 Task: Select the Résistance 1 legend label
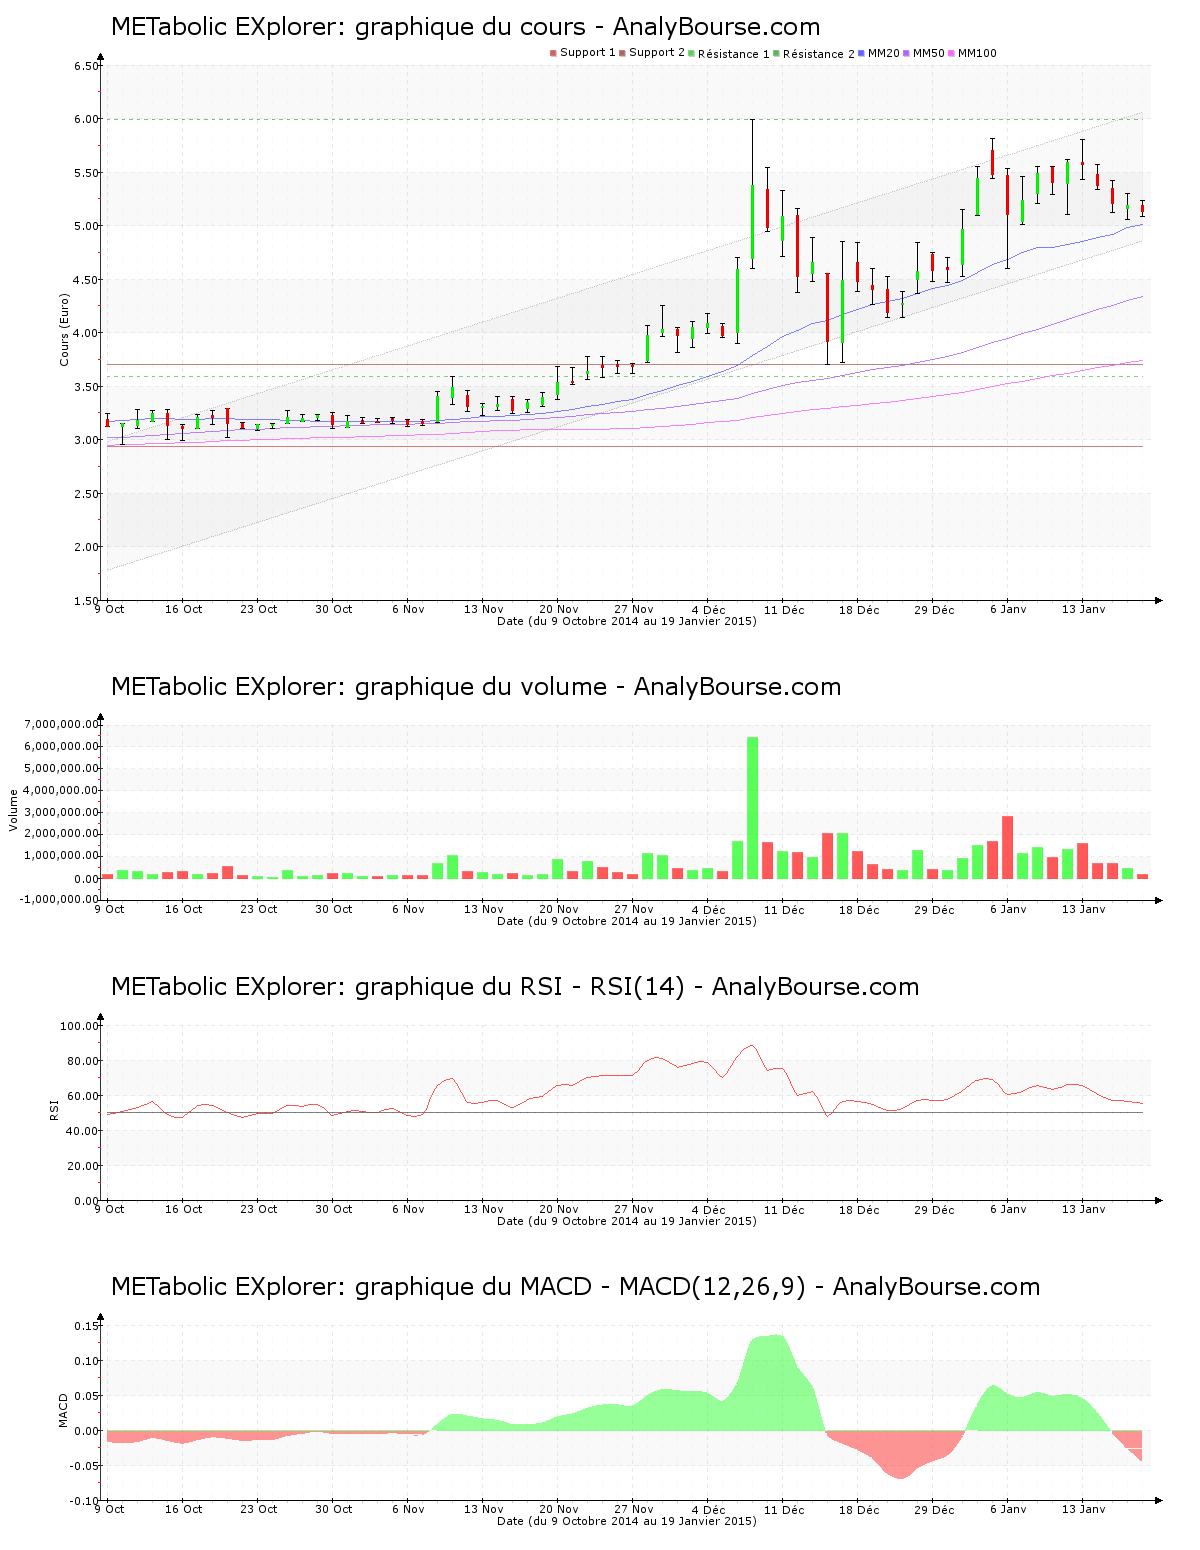[734, 53]
